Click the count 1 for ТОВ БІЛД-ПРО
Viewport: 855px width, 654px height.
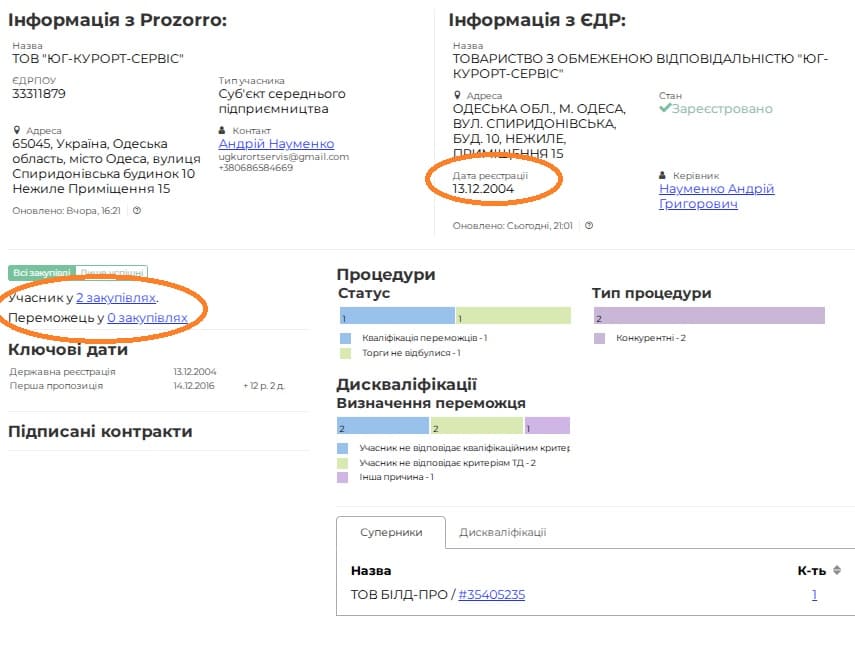[814, 595]
